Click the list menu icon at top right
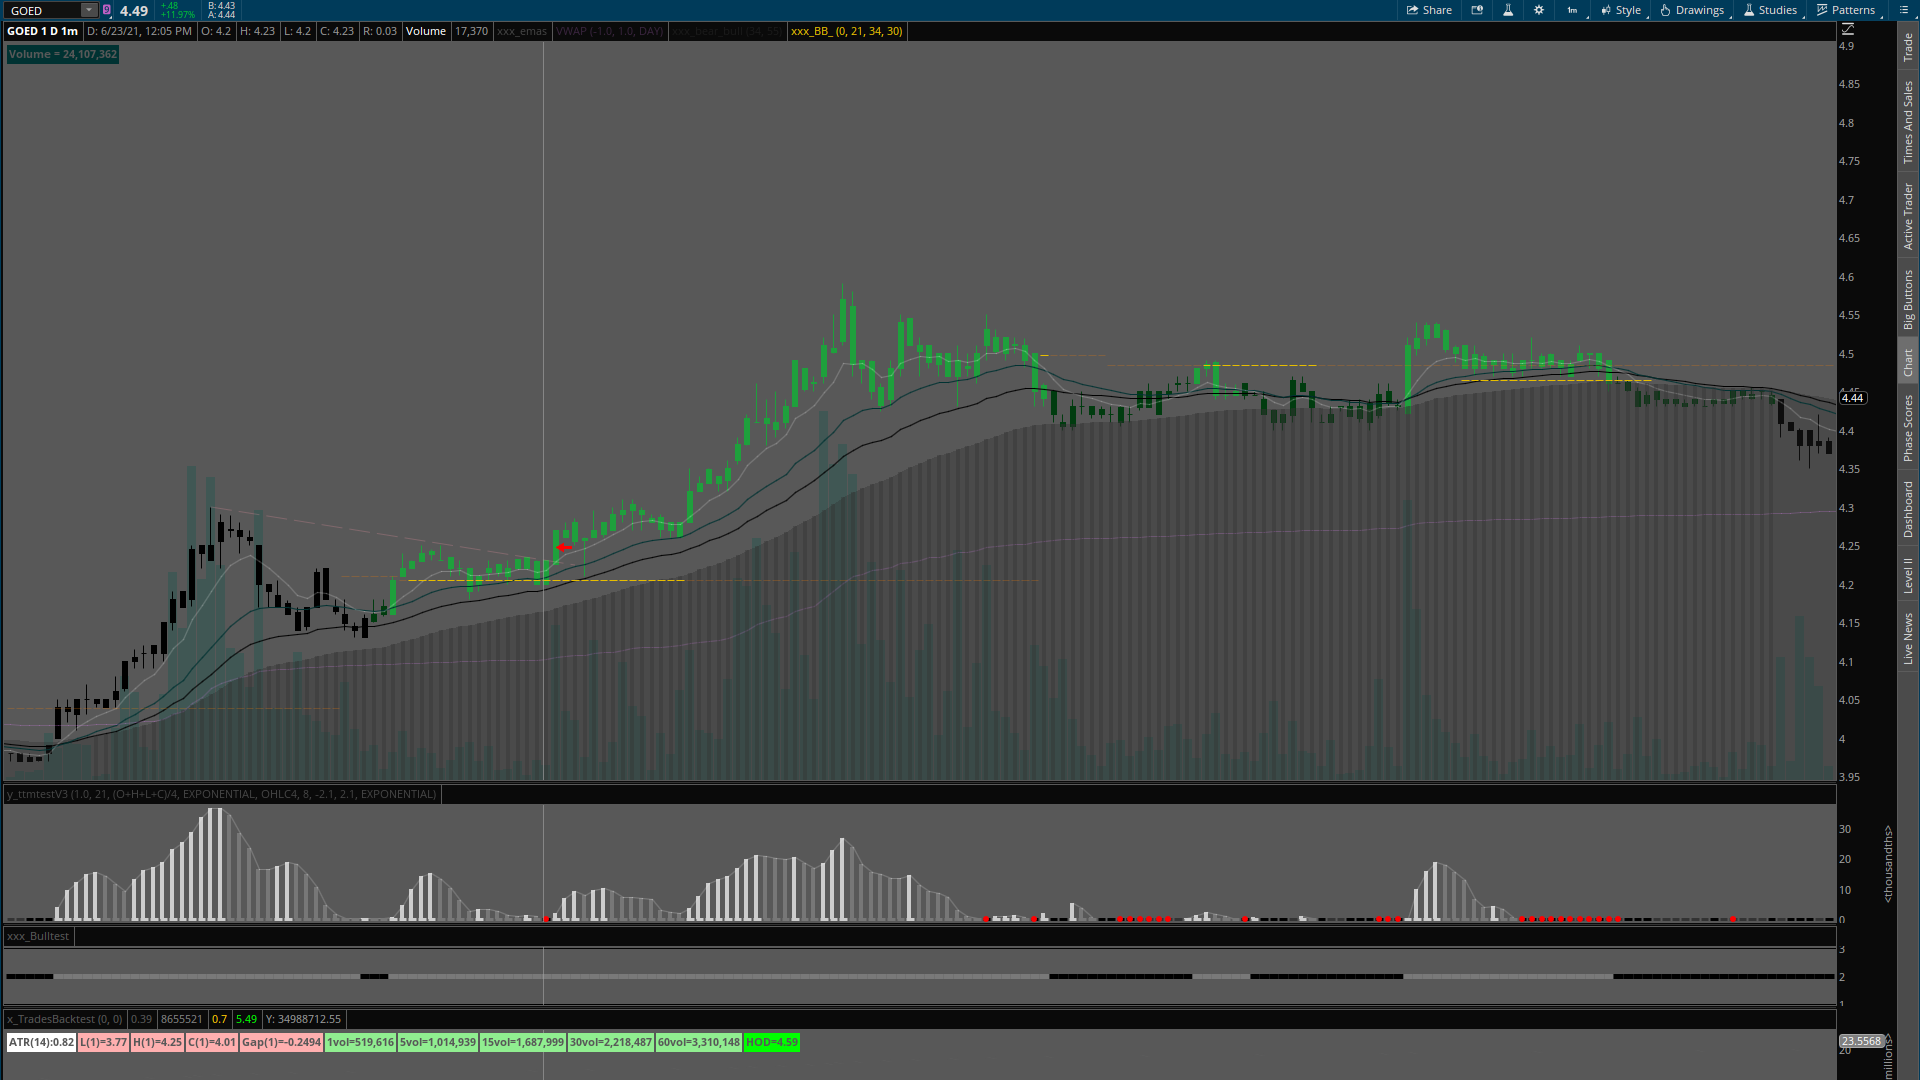Image resolution: width=1920 pixels, height=1080 pixels. click(x=1903, y=10)
